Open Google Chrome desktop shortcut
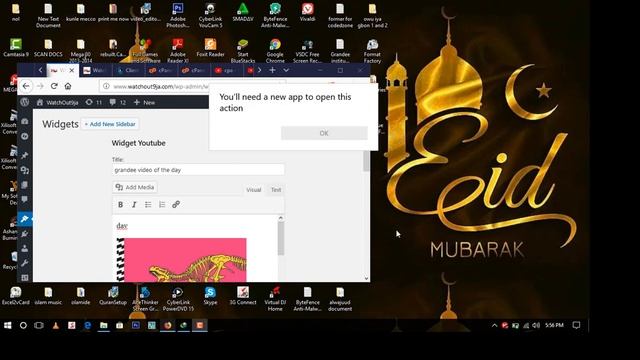640x360 pixels. tap(275, 51)
